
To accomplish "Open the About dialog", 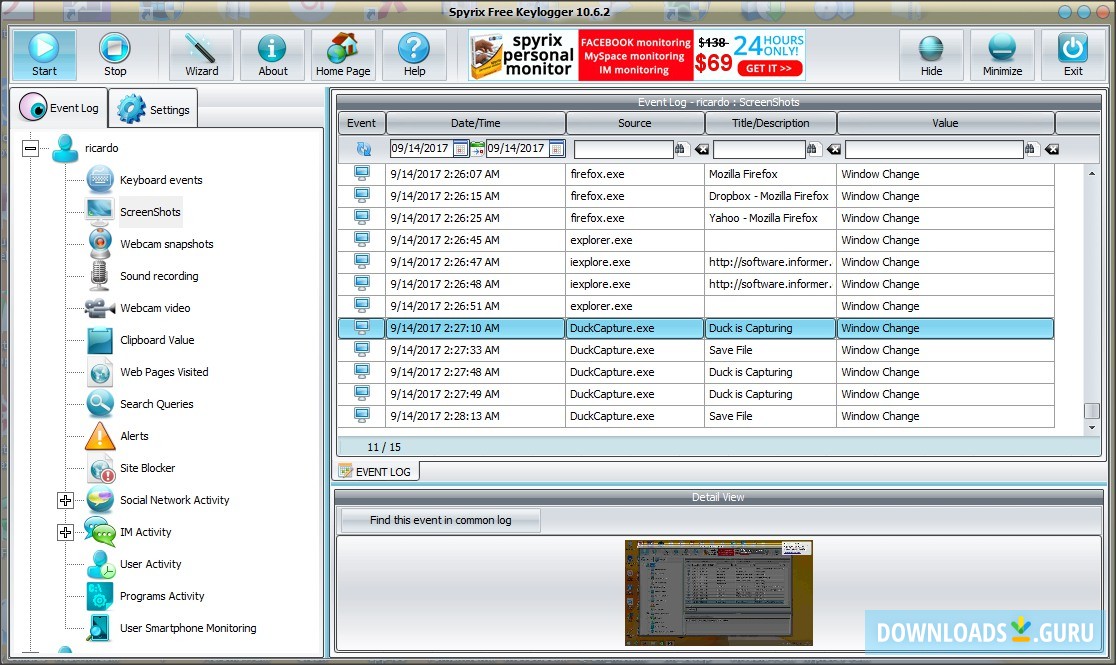I will click(x=273, y=55).
